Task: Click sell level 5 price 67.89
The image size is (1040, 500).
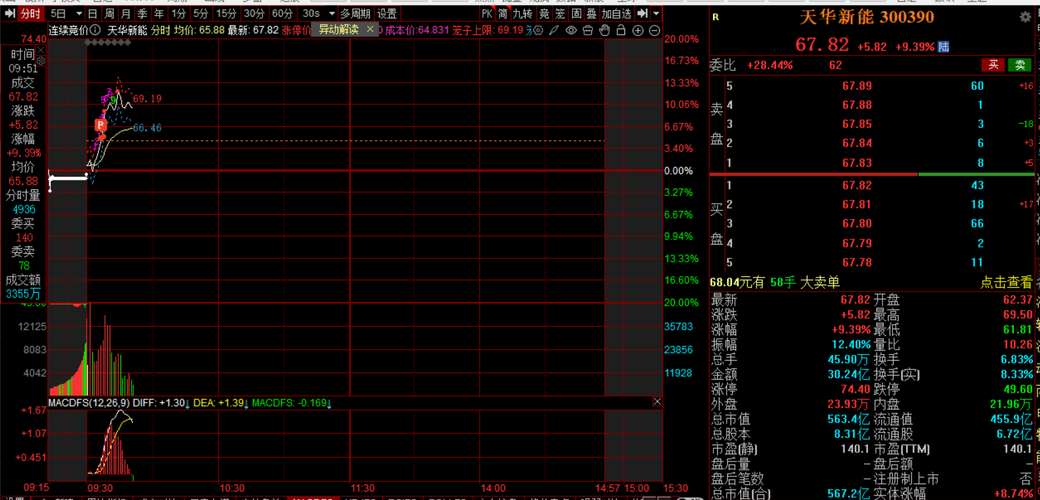Action: pyautogui.click(x=856, y=86)
